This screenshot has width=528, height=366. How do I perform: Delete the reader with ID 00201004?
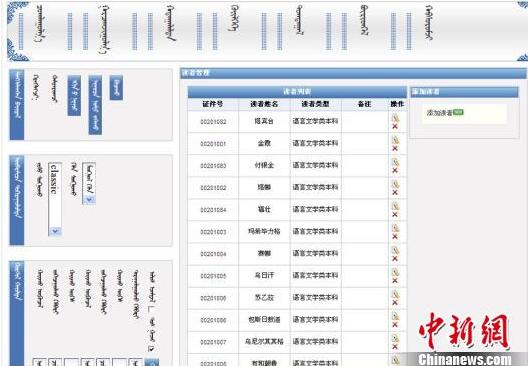[x=395, y=259]
